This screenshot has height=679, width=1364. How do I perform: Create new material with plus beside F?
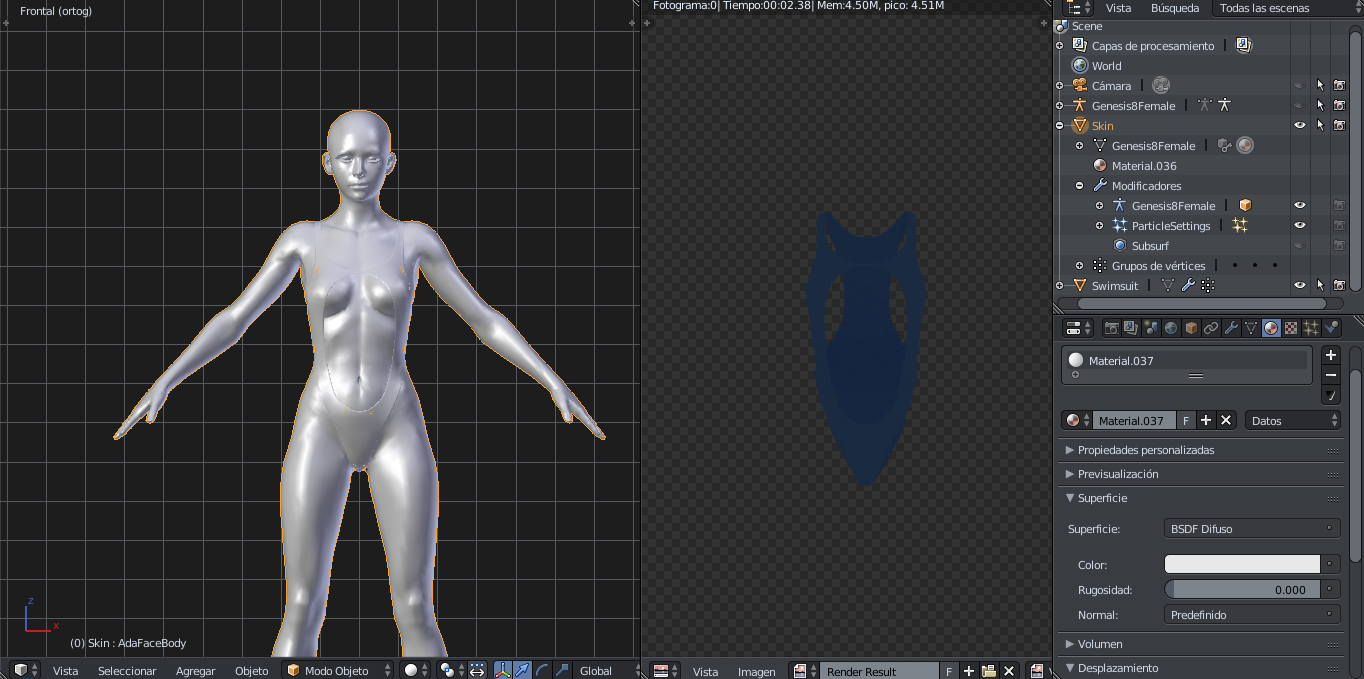(1206, 421)
